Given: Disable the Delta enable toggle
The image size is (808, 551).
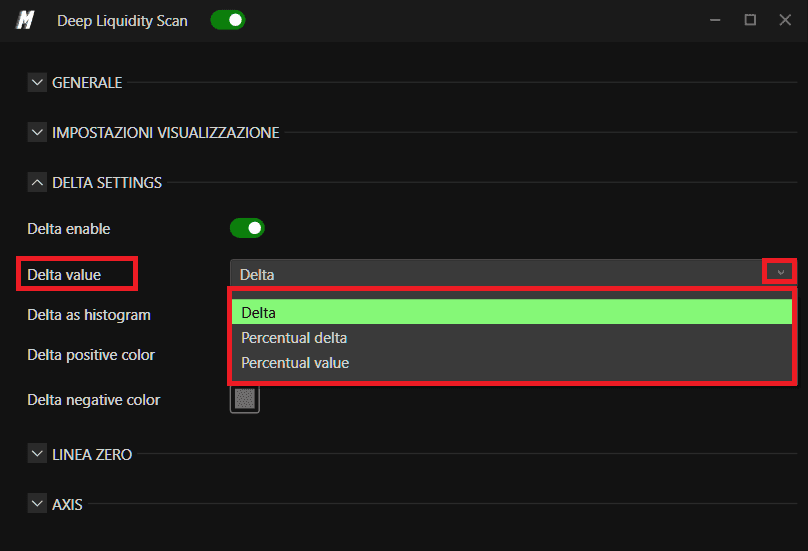Looking at the screenshot, I should point(247,228).
